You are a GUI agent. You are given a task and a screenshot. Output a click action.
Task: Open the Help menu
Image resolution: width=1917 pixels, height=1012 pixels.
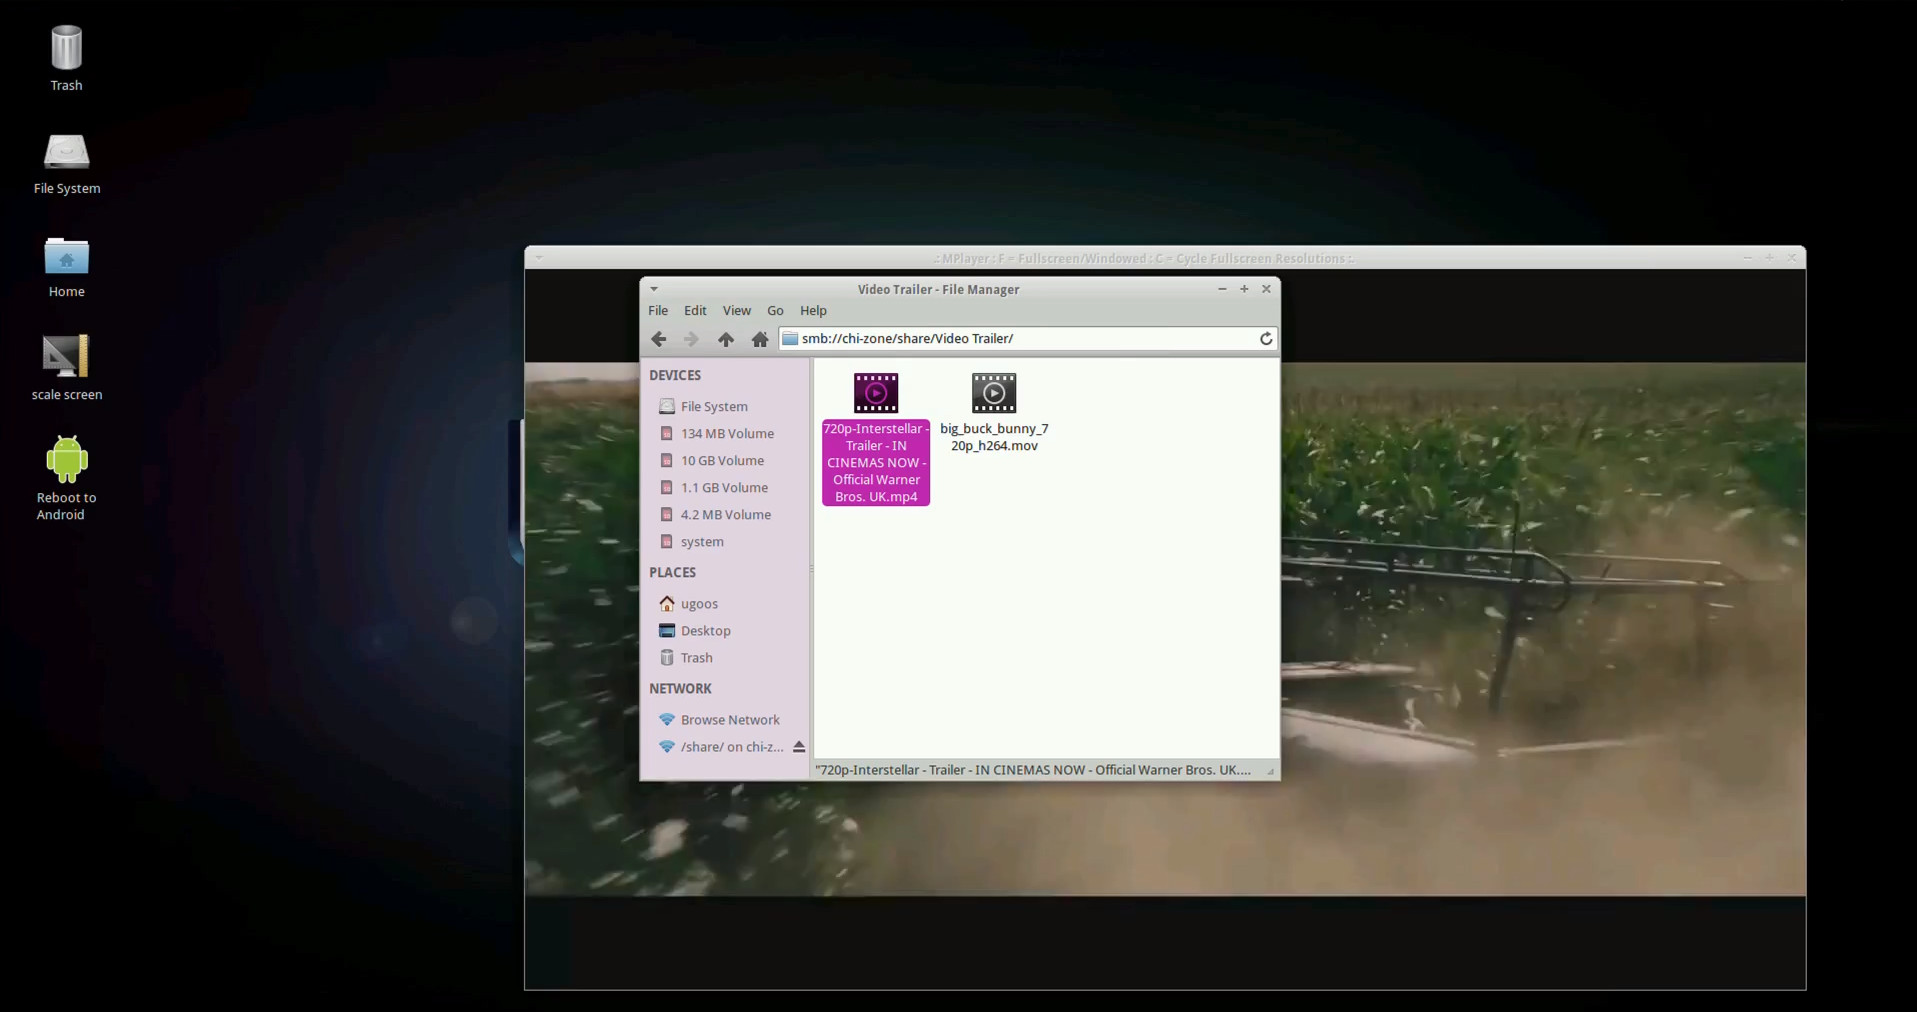click(813, 311)
